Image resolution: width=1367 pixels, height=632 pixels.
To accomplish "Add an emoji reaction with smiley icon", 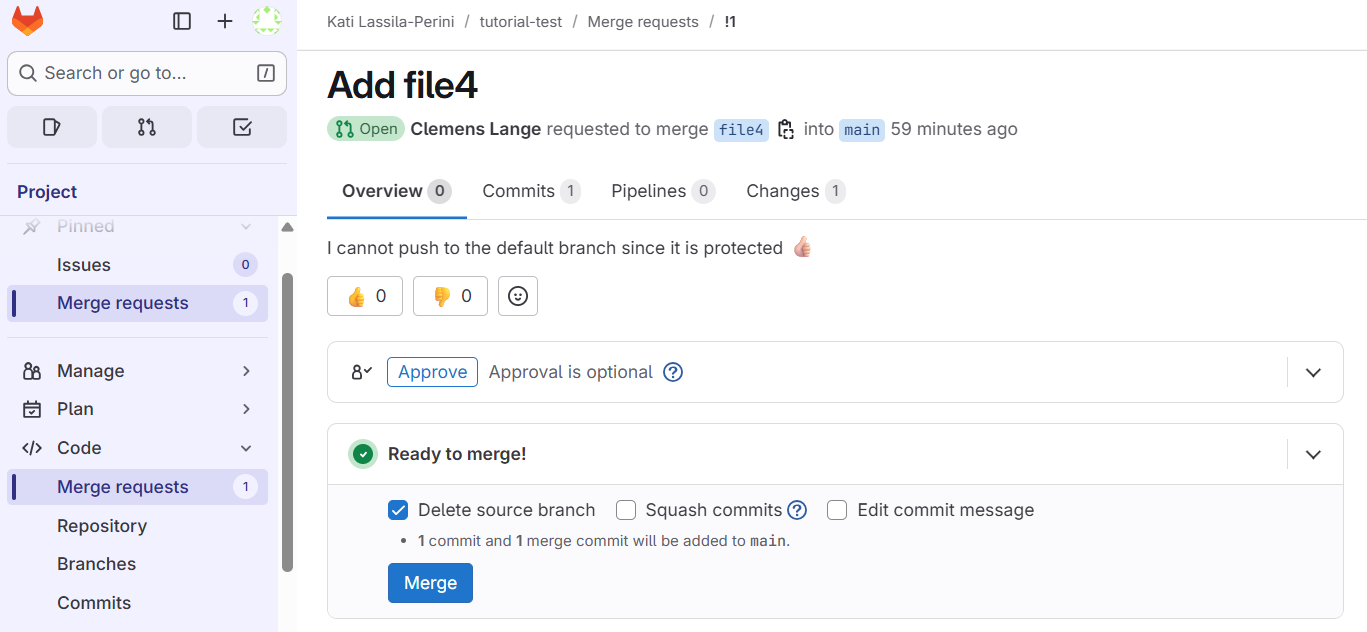I will coord(518,296).
